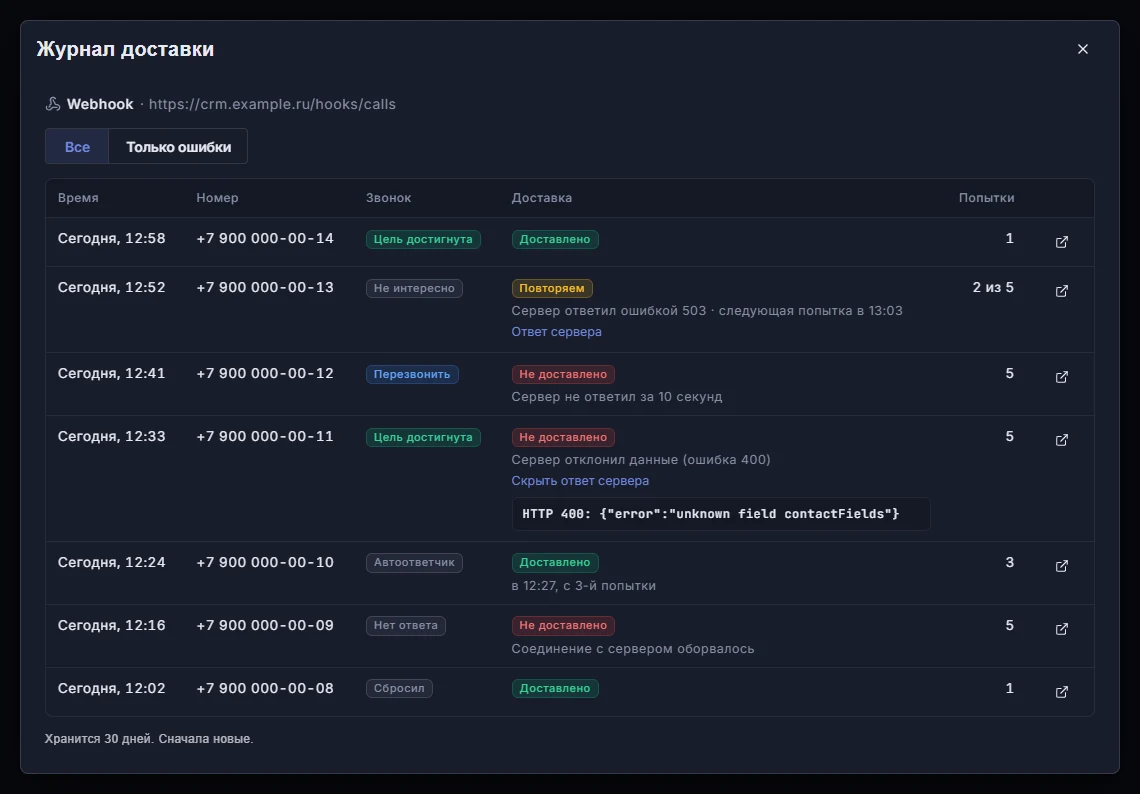Click the Доставлено badge for 12:58 row

coord(555,239)
